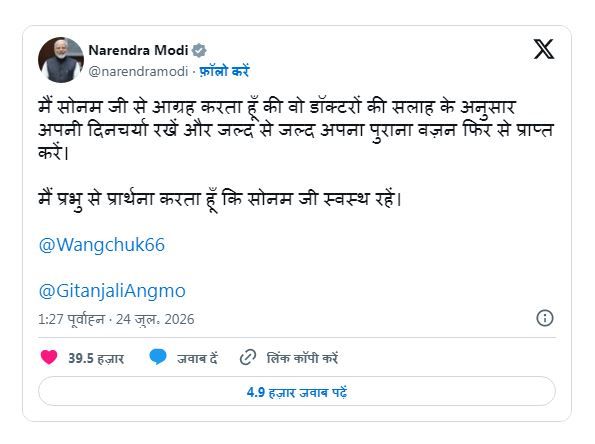The width and height of the screenshot is (595, 444).
Task: Open the circled info icon
Action: click(545, 318)
